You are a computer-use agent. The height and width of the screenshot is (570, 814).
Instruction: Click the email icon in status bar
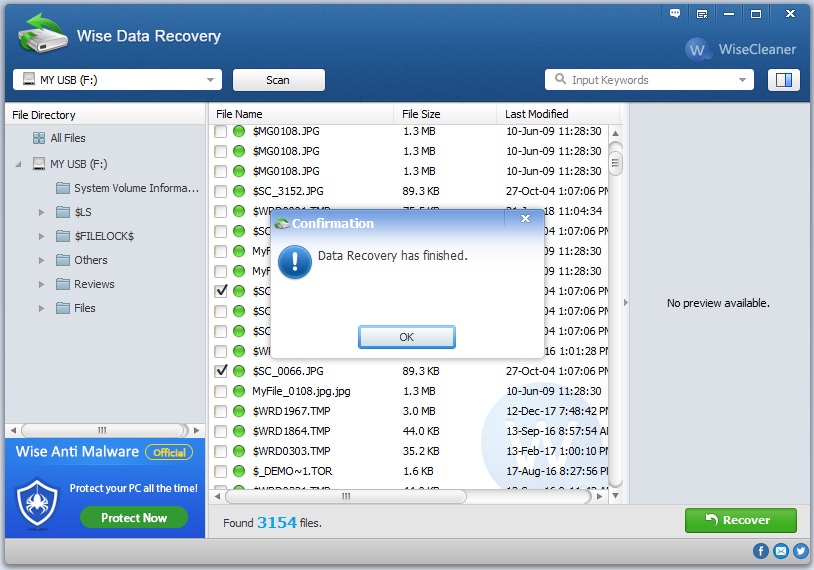[780, 551]
